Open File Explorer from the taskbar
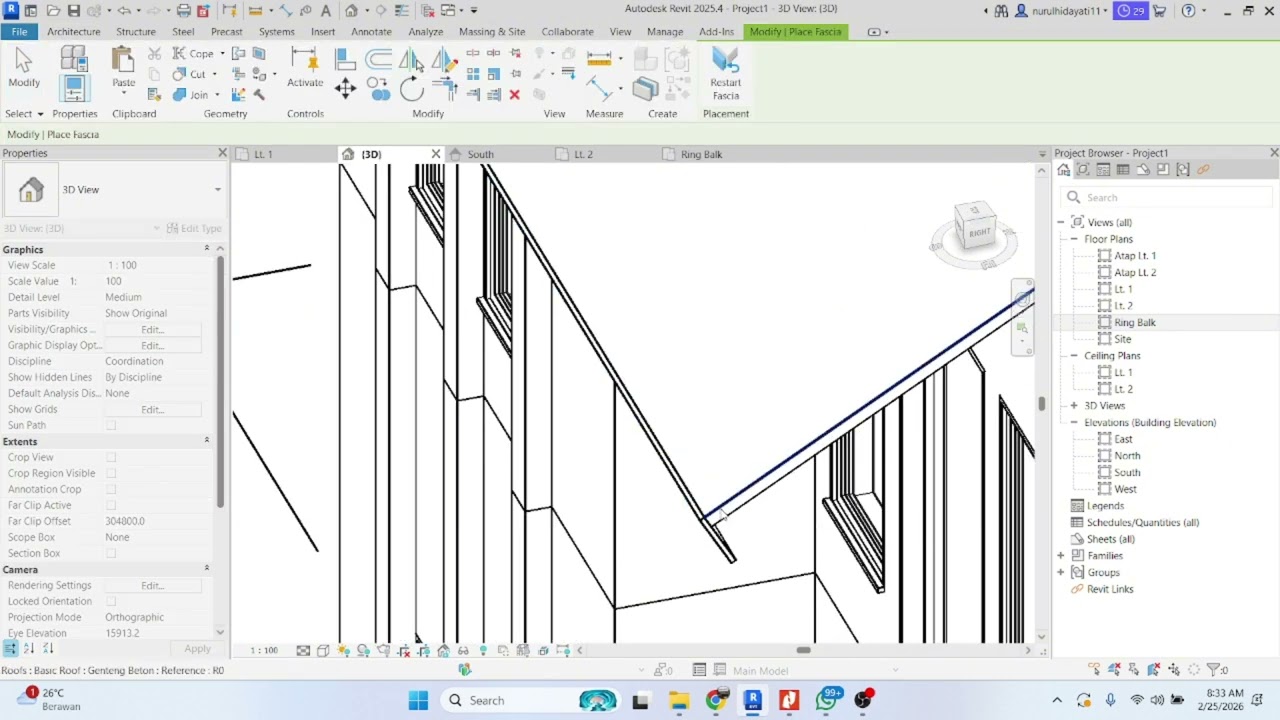 point(679,700)
